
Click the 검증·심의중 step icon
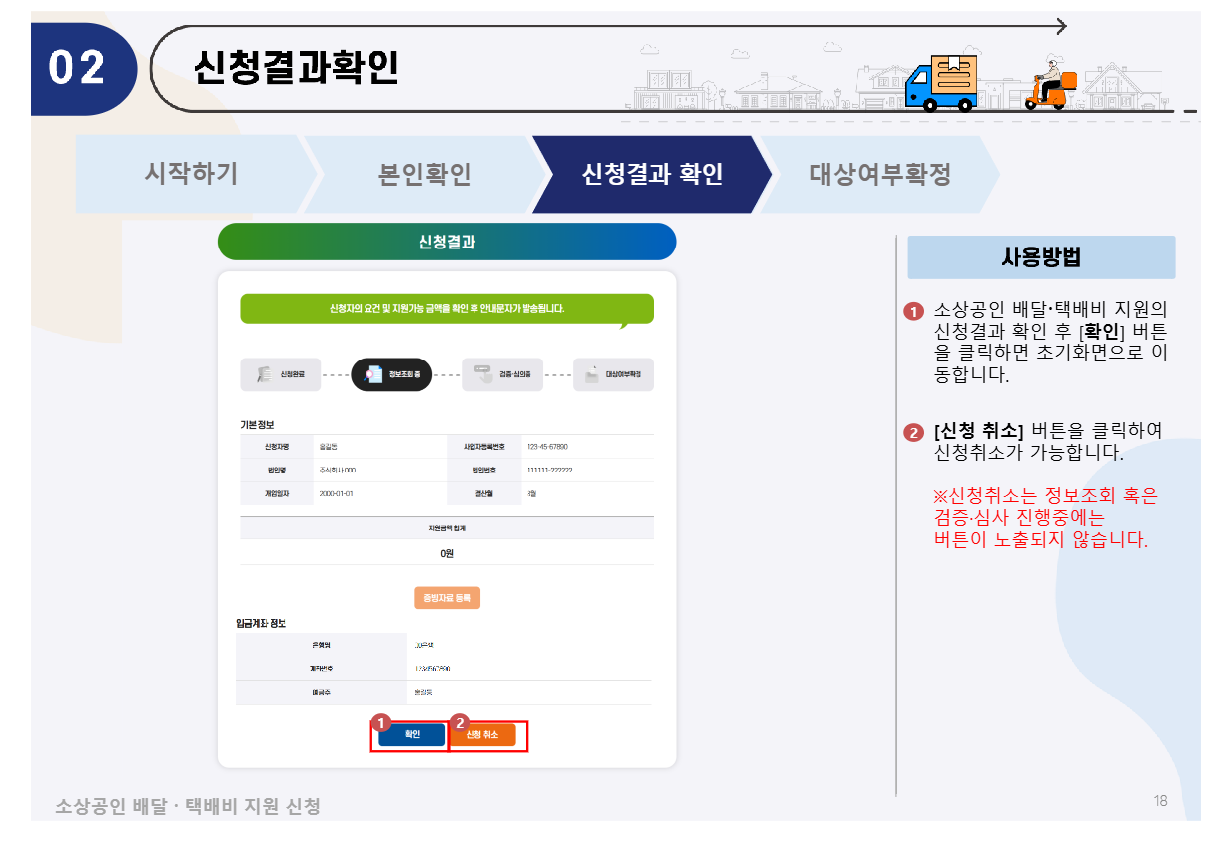point(484,374)
